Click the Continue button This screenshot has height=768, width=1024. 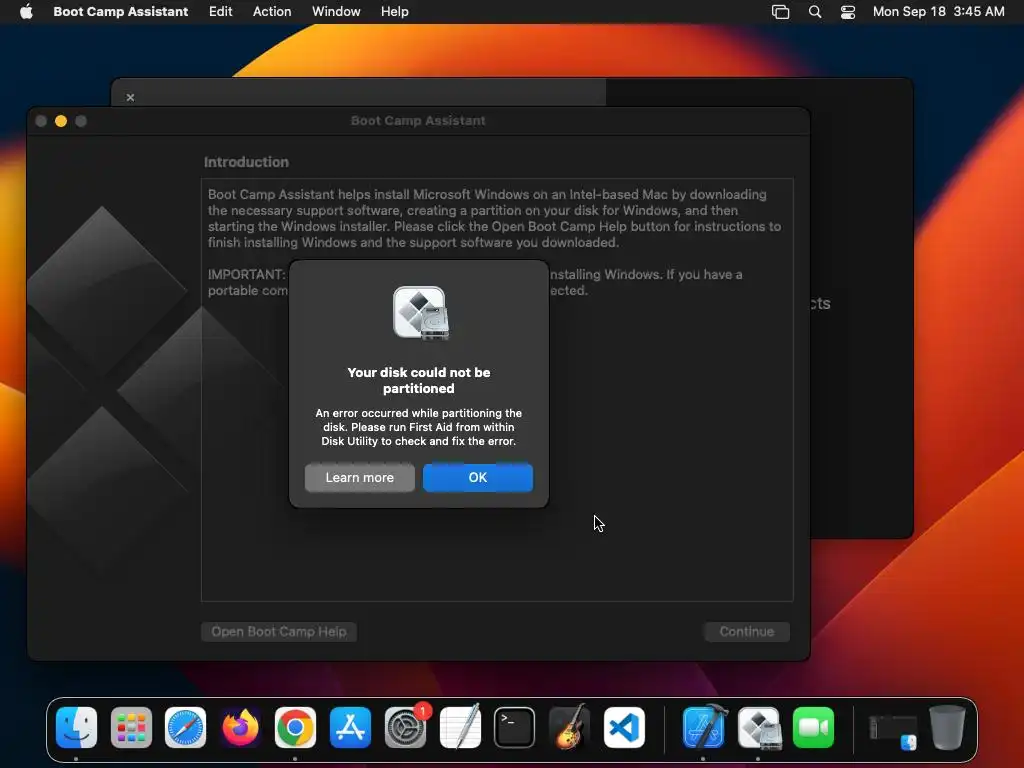point(746,632)
